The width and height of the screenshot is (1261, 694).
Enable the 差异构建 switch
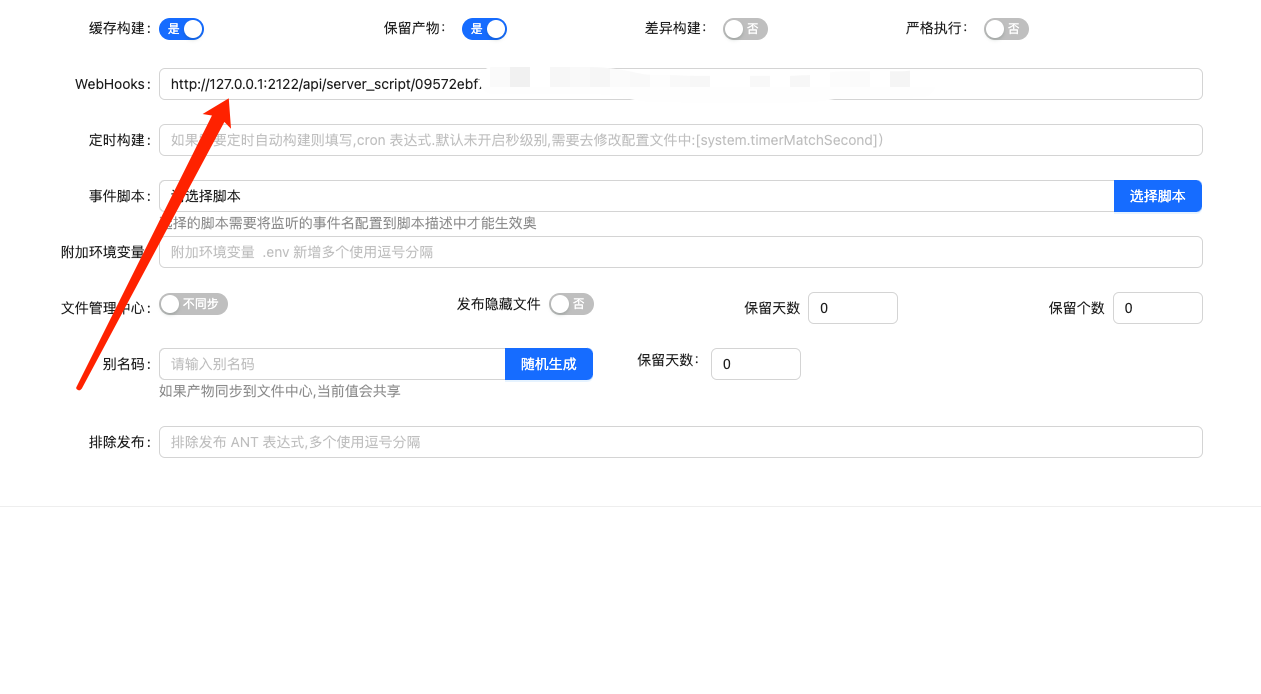click(745, 29)
